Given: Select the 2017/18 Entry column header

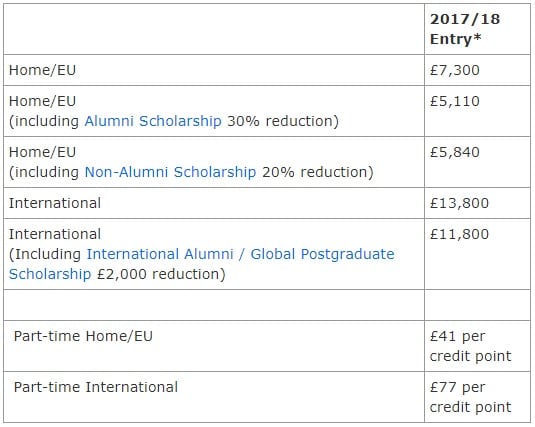Looking at the screenshot, I should (465, 29).
